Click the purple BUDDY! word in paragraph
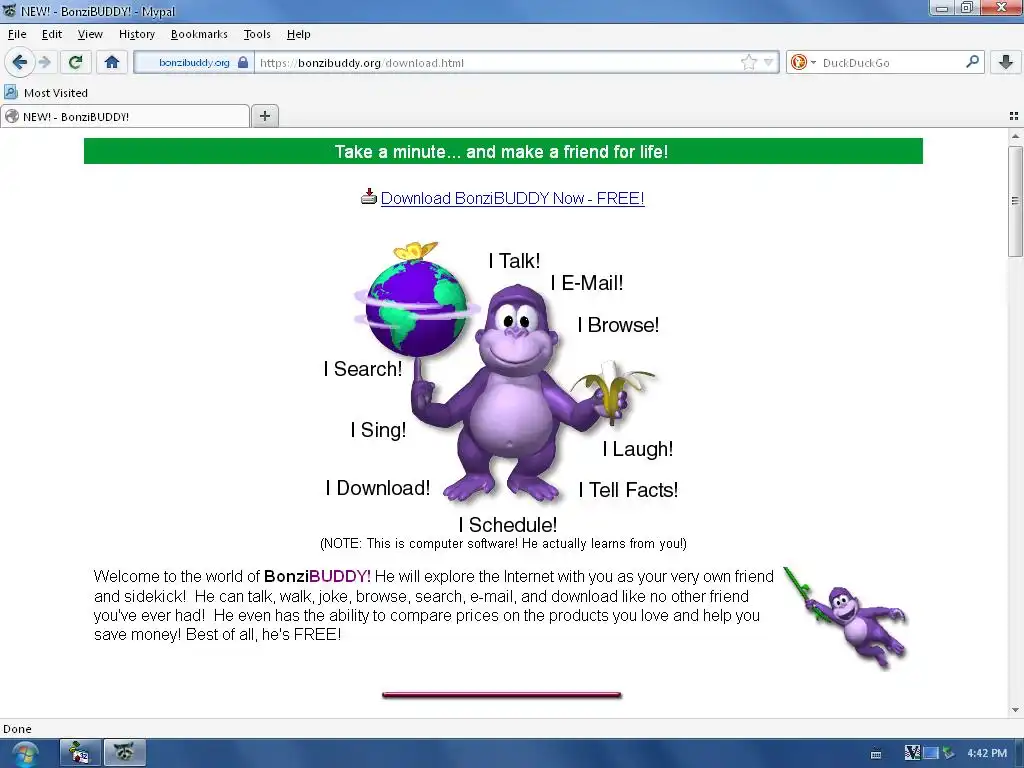The width and height of the screenshot is (1024, 768). click(x=340, y=577)
